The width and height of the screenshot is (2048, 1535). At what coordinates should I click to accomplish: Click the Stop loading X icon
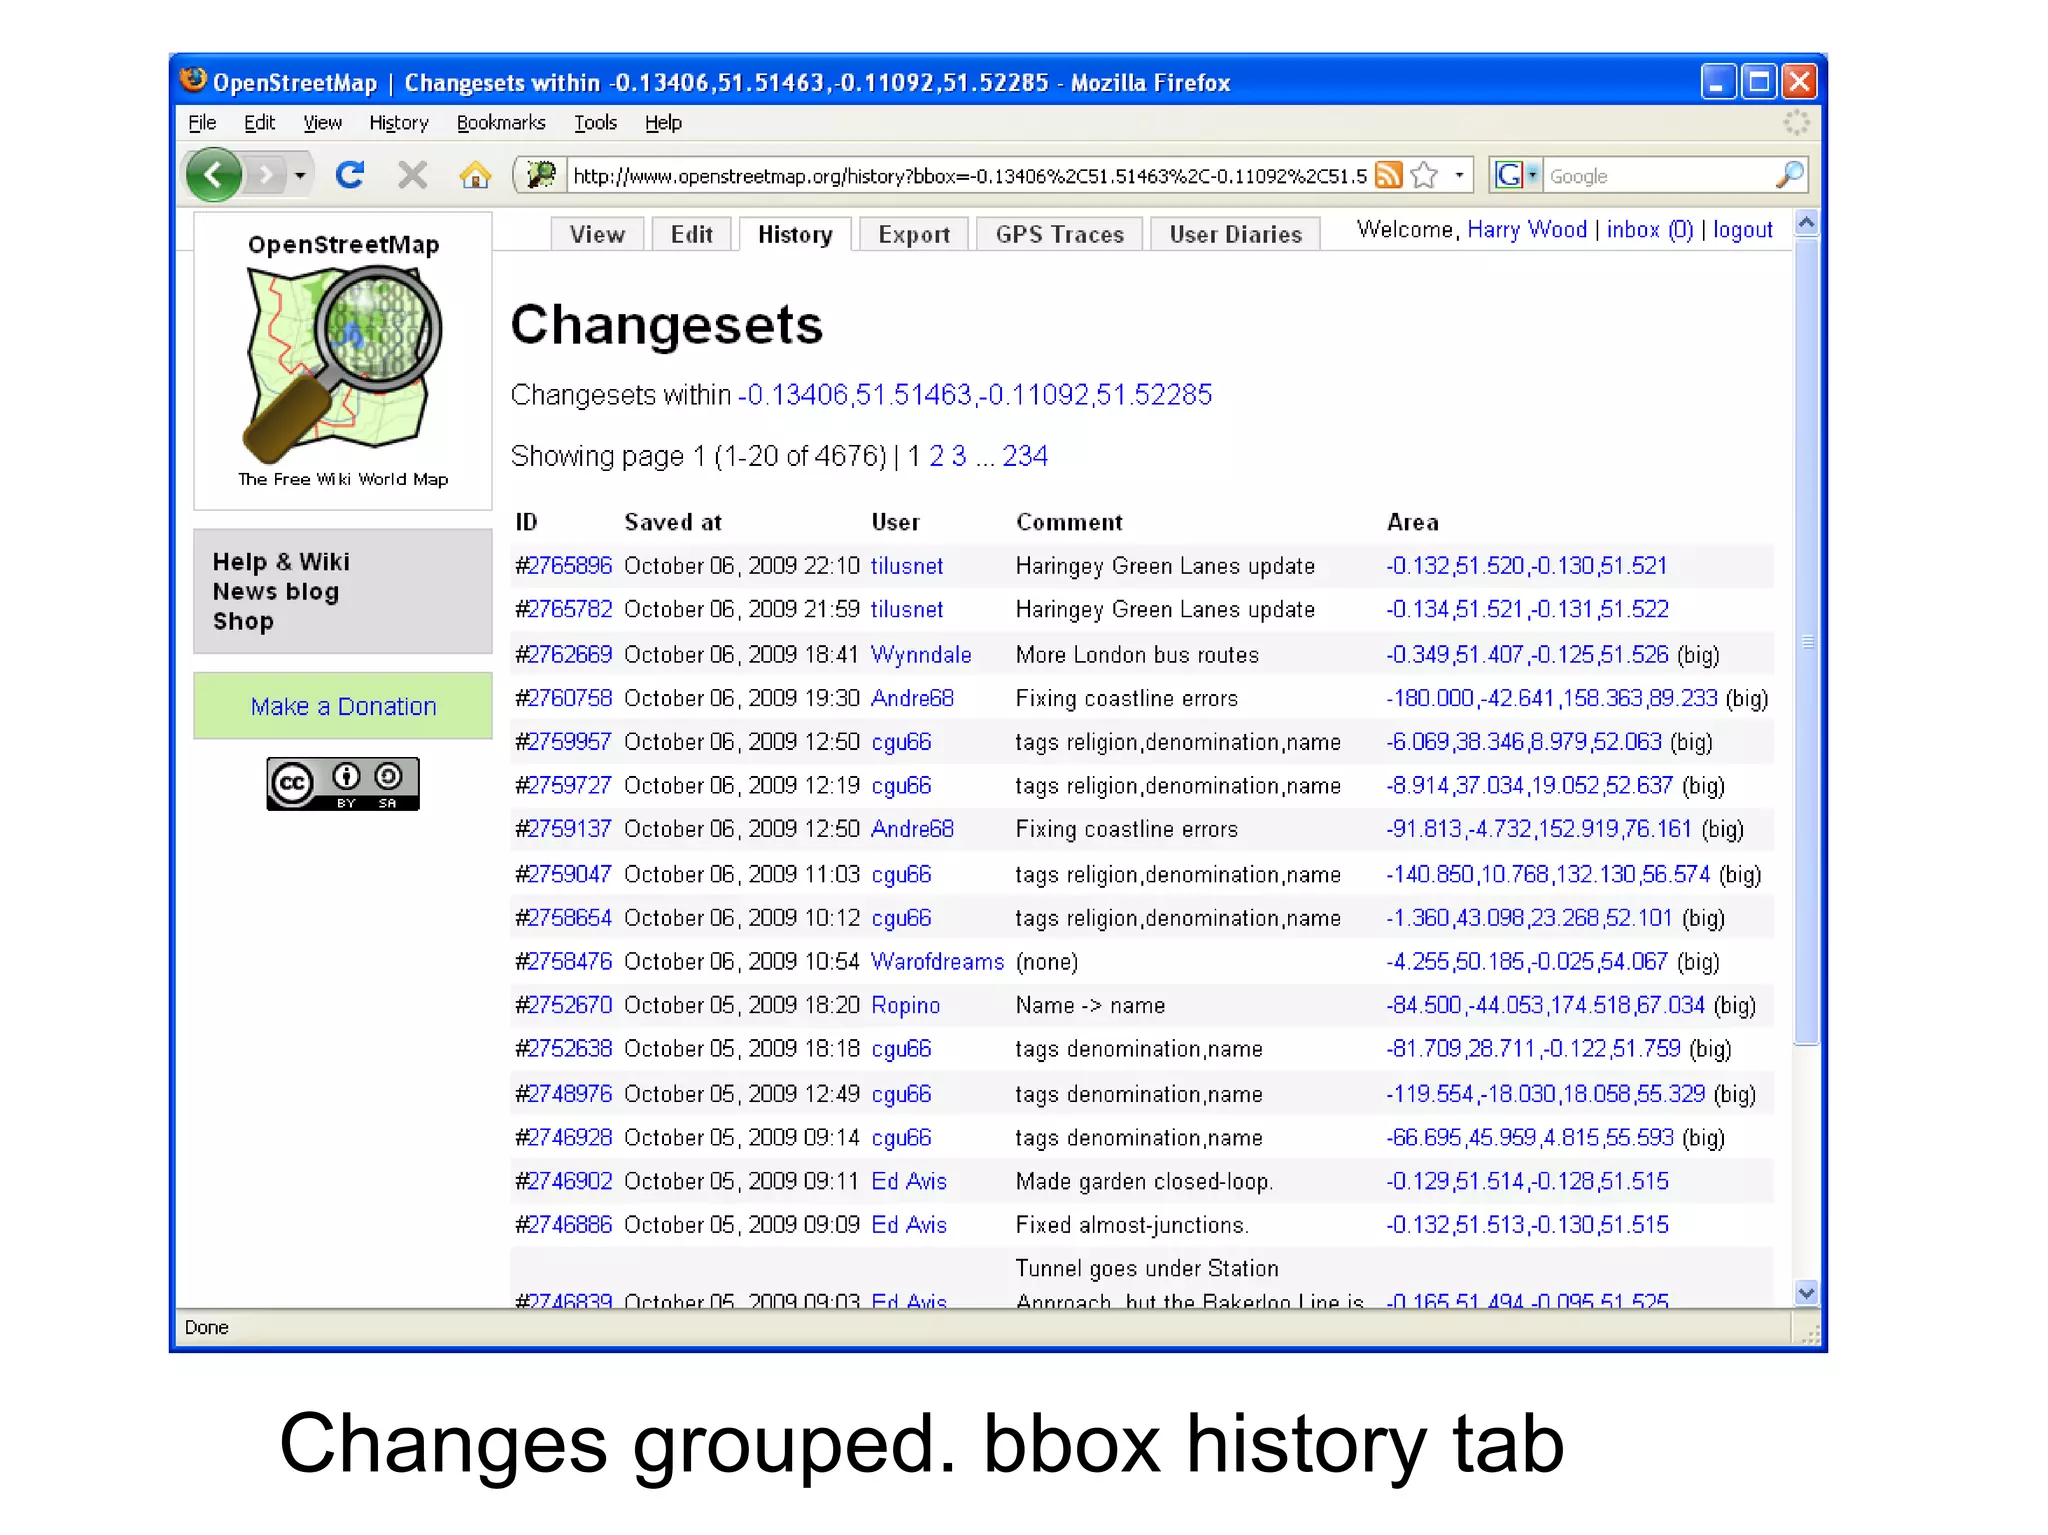(x=412, y=175)
